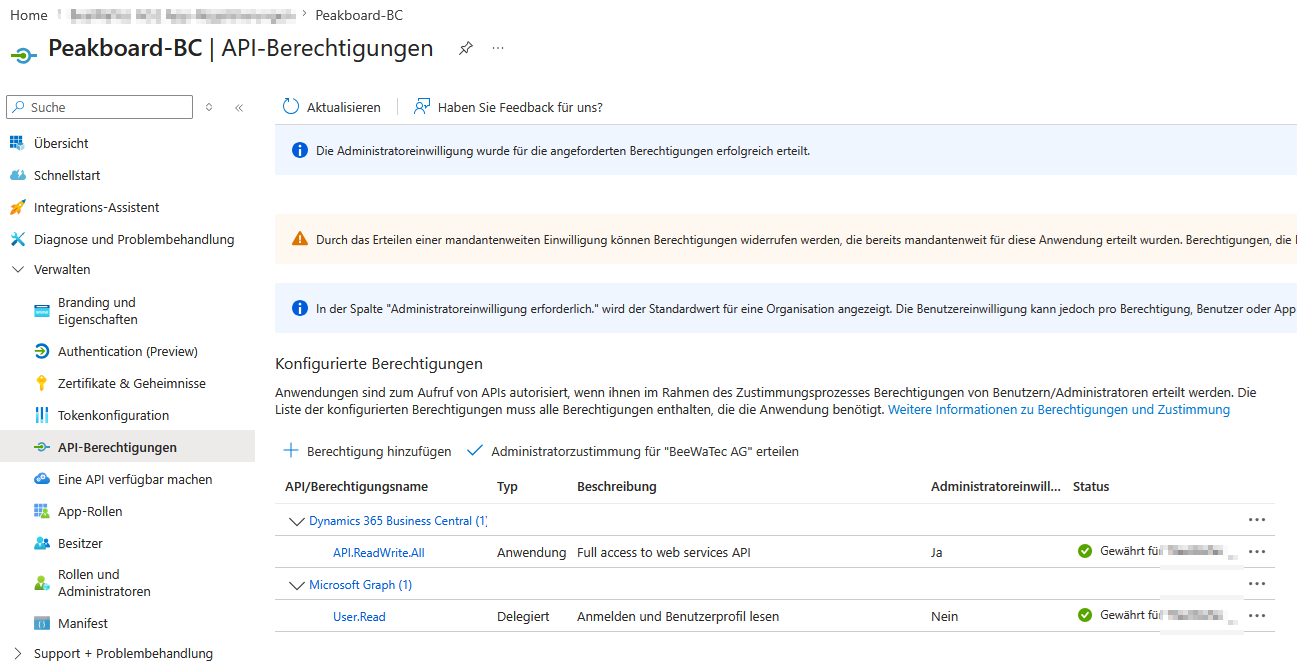Click the Besitzer people icon
The height and width of the screenshot is (665, 1297).
[x=41, y=543]
